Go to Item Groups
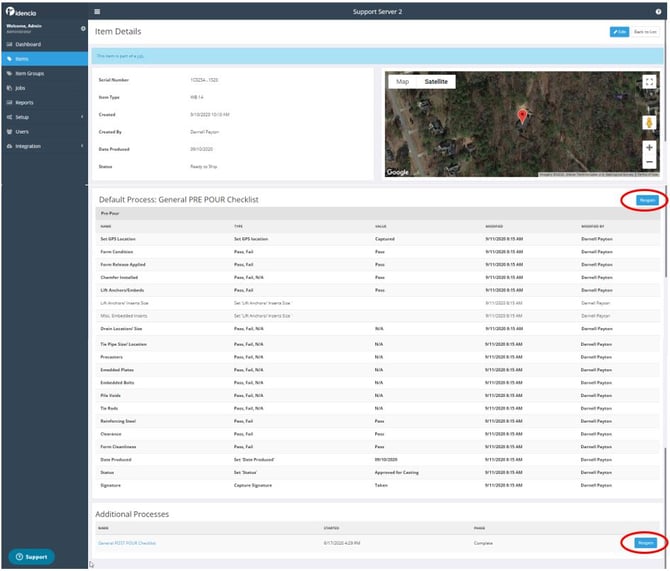The width and height of the screenshot is (670, 571). click(x=36, y=74)
